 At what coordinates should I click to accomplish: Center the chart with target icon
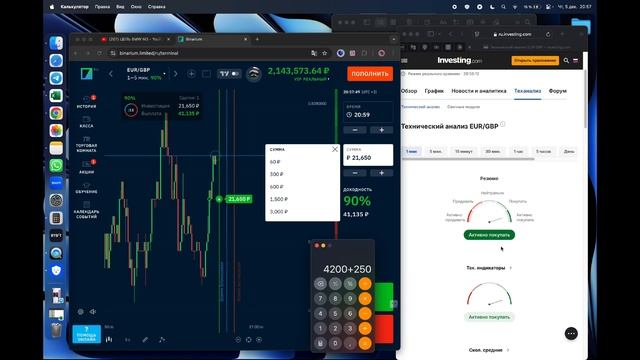pyautogui.click(x=249, y=340)
